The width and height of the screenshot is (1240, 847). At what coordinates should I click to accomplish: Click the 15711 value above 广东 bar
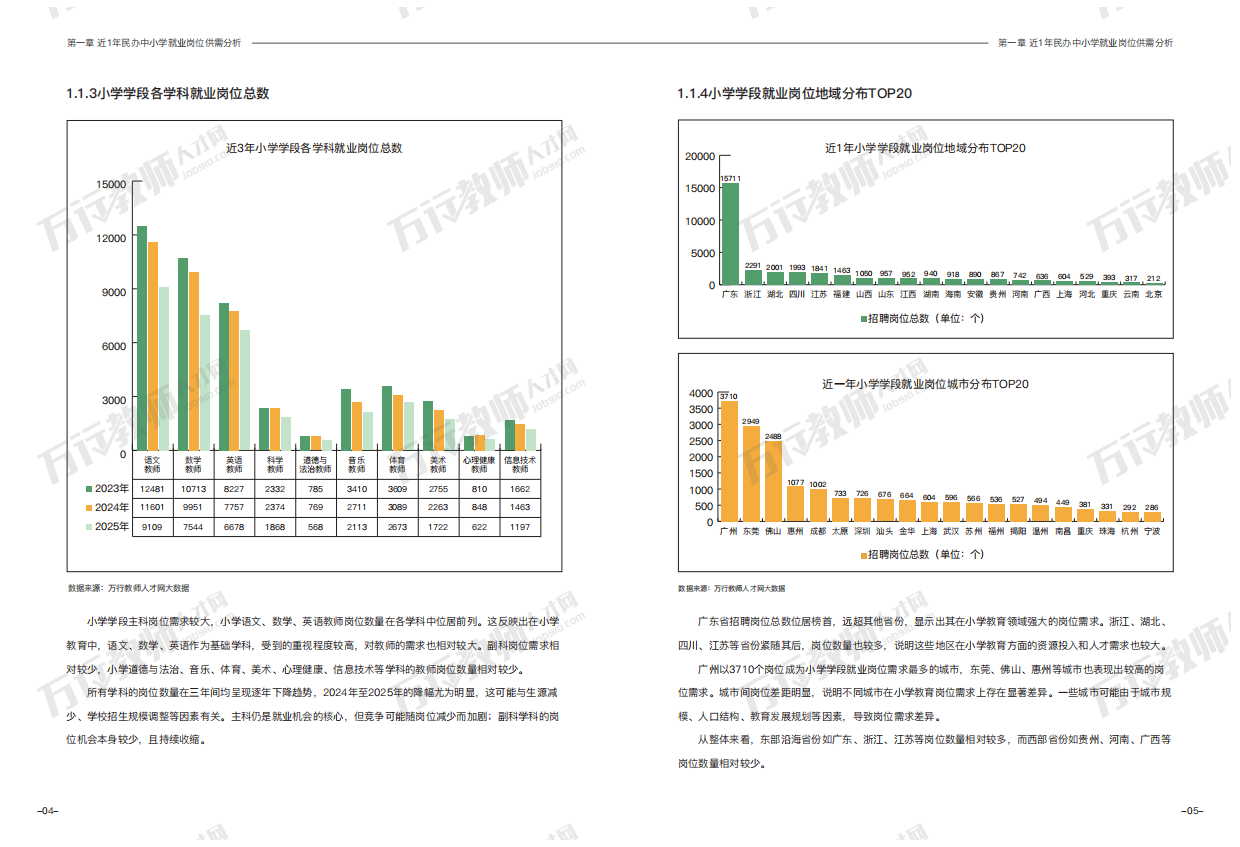click(730, 178)
